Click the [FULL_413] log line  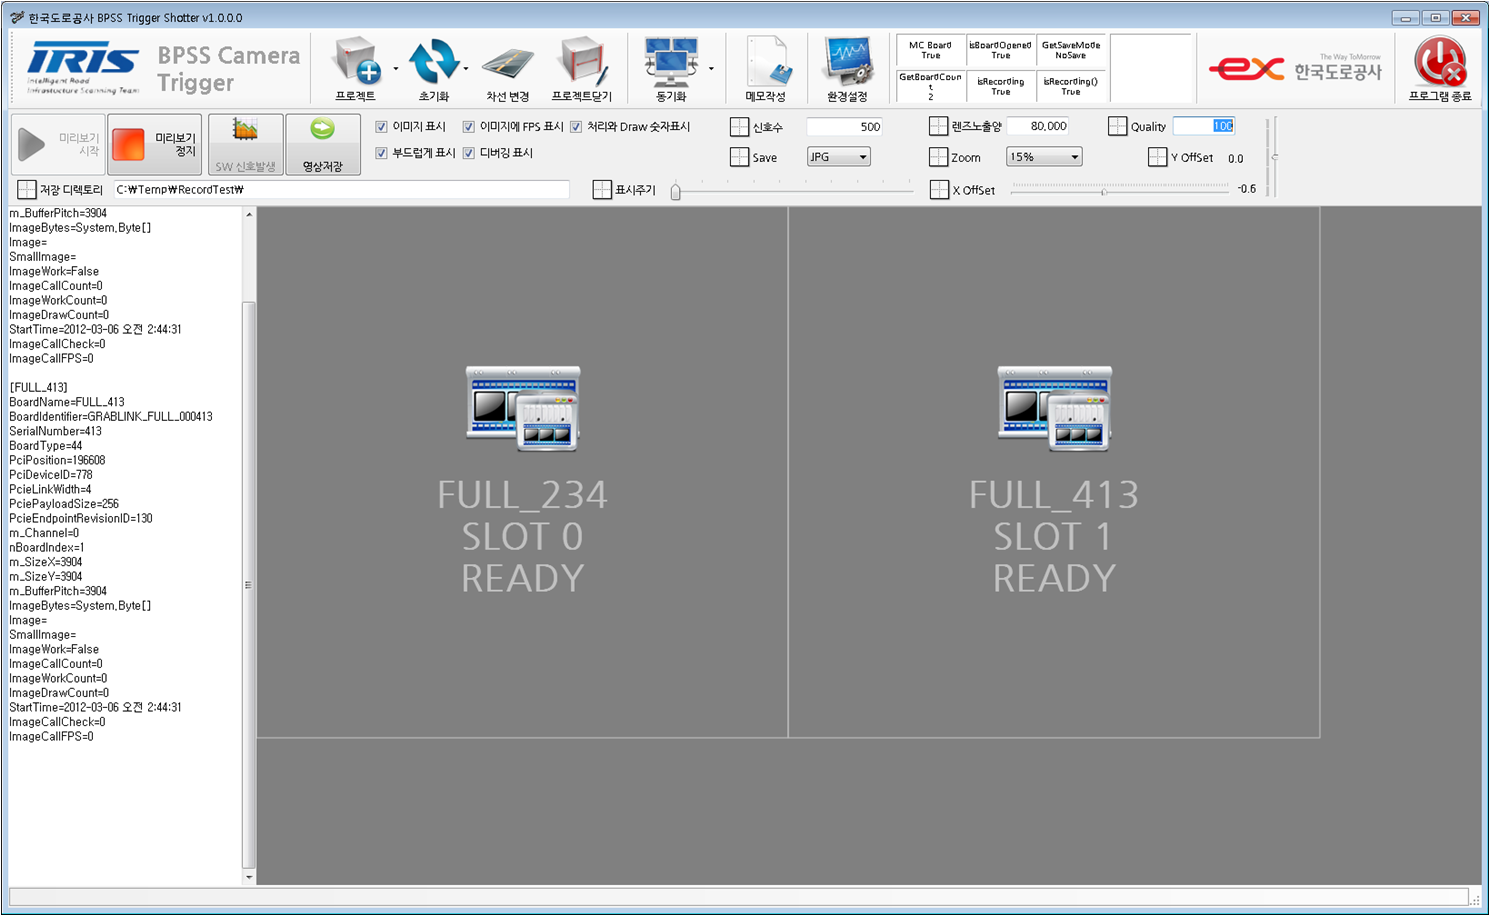pyautogui.click(x=38, y=387)
